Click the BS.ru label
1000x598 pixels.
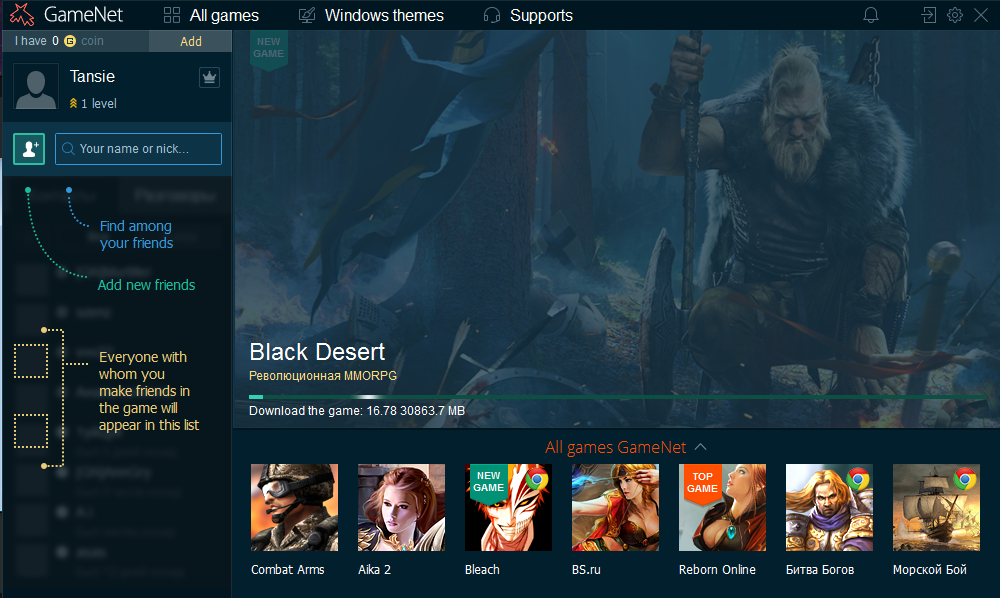[586, 569]
